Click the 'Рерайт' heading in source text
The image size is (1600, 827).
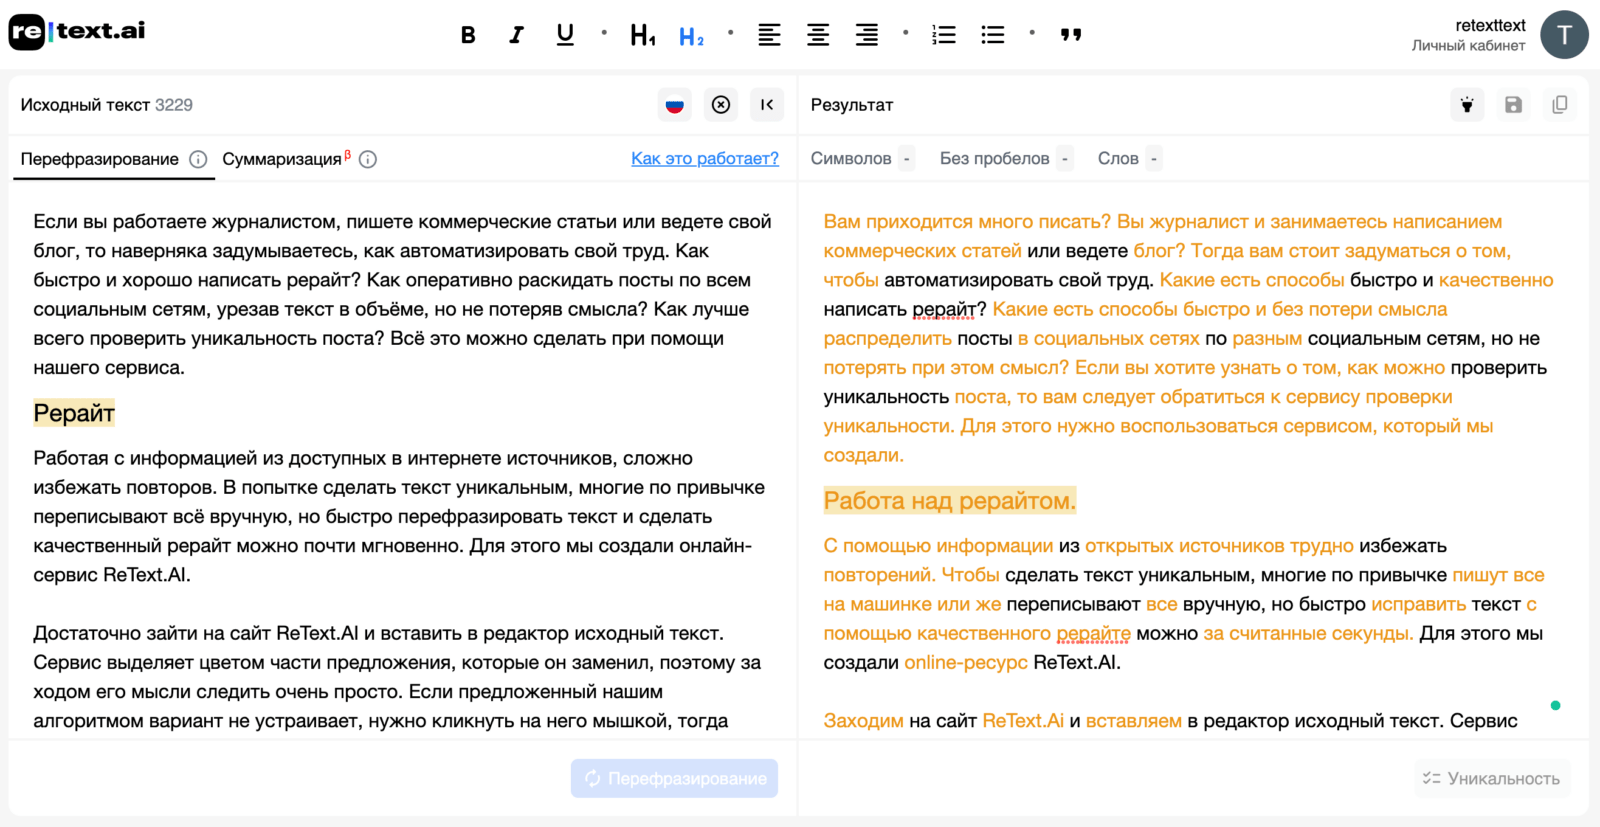(x=74, y=412)
